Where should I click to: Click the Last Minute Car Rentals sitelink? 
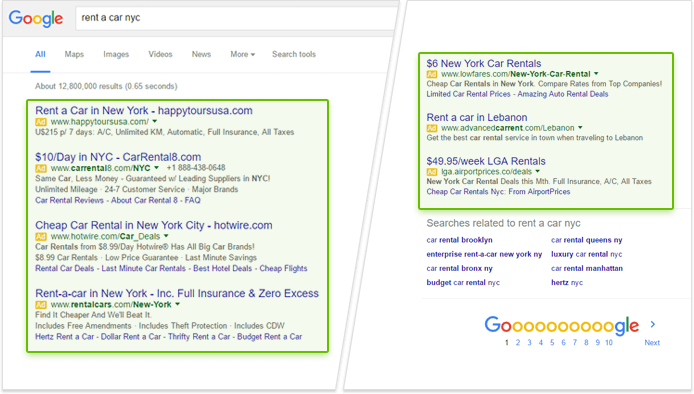(x=143, y=269)
